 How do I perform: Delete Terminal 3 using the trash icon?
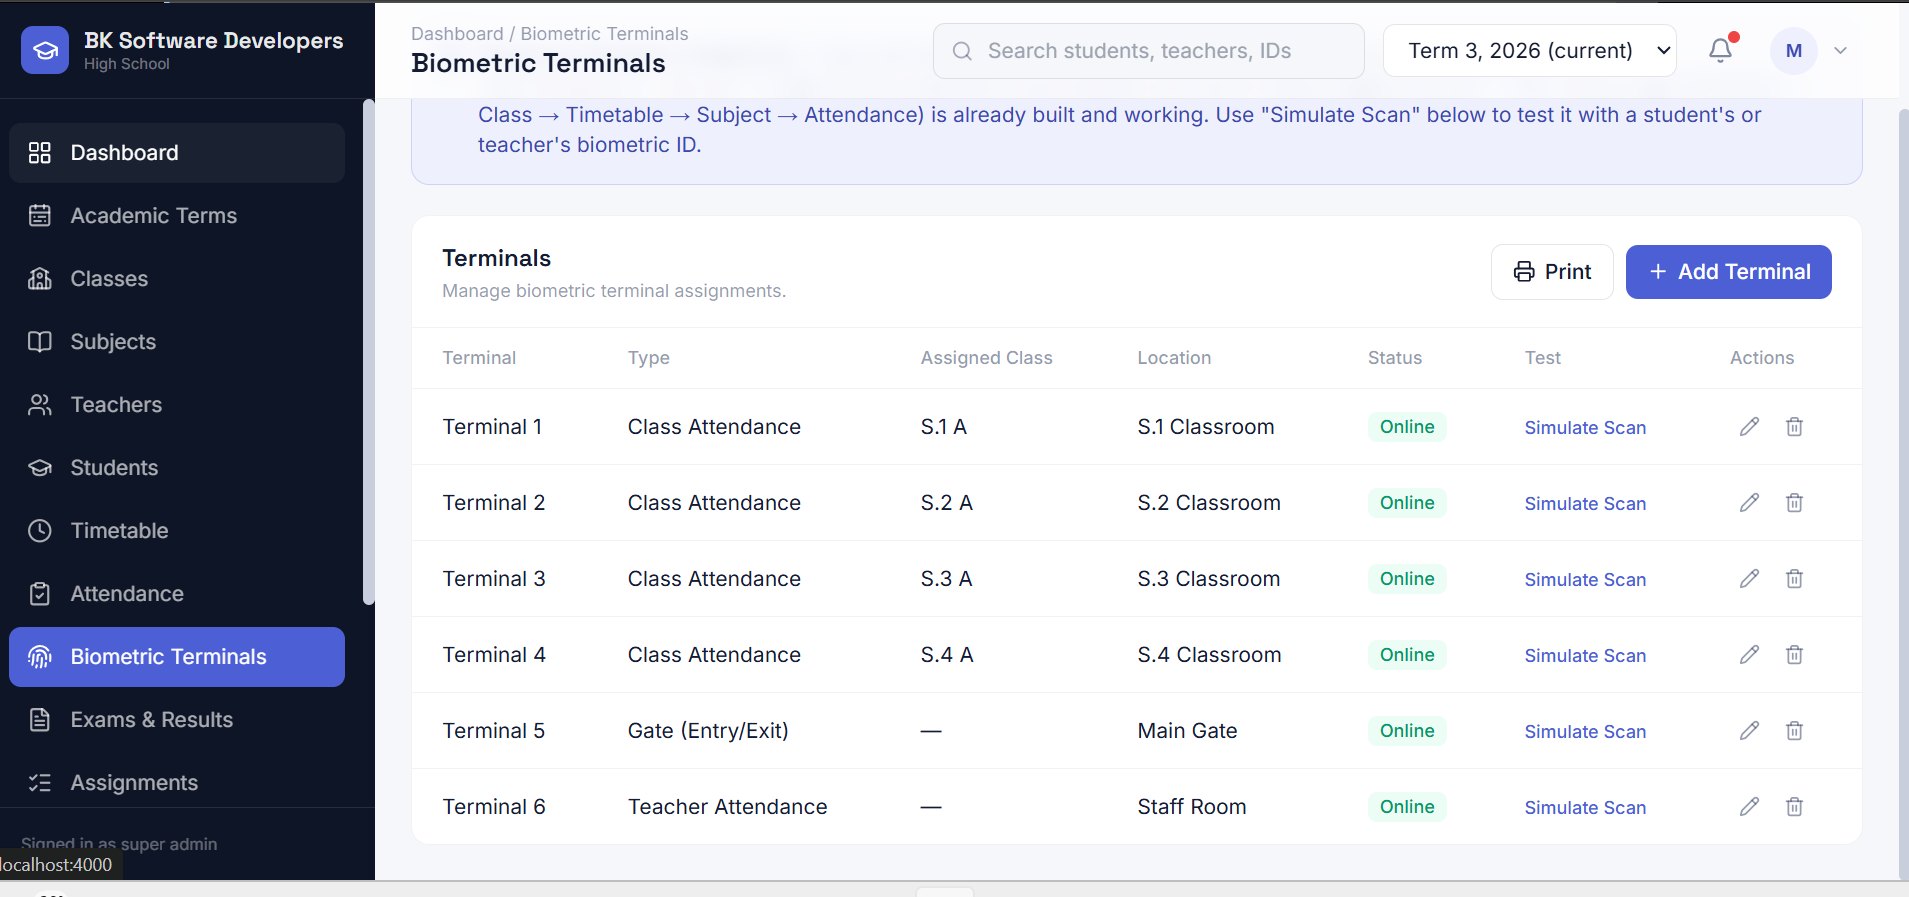(1795, 579)
